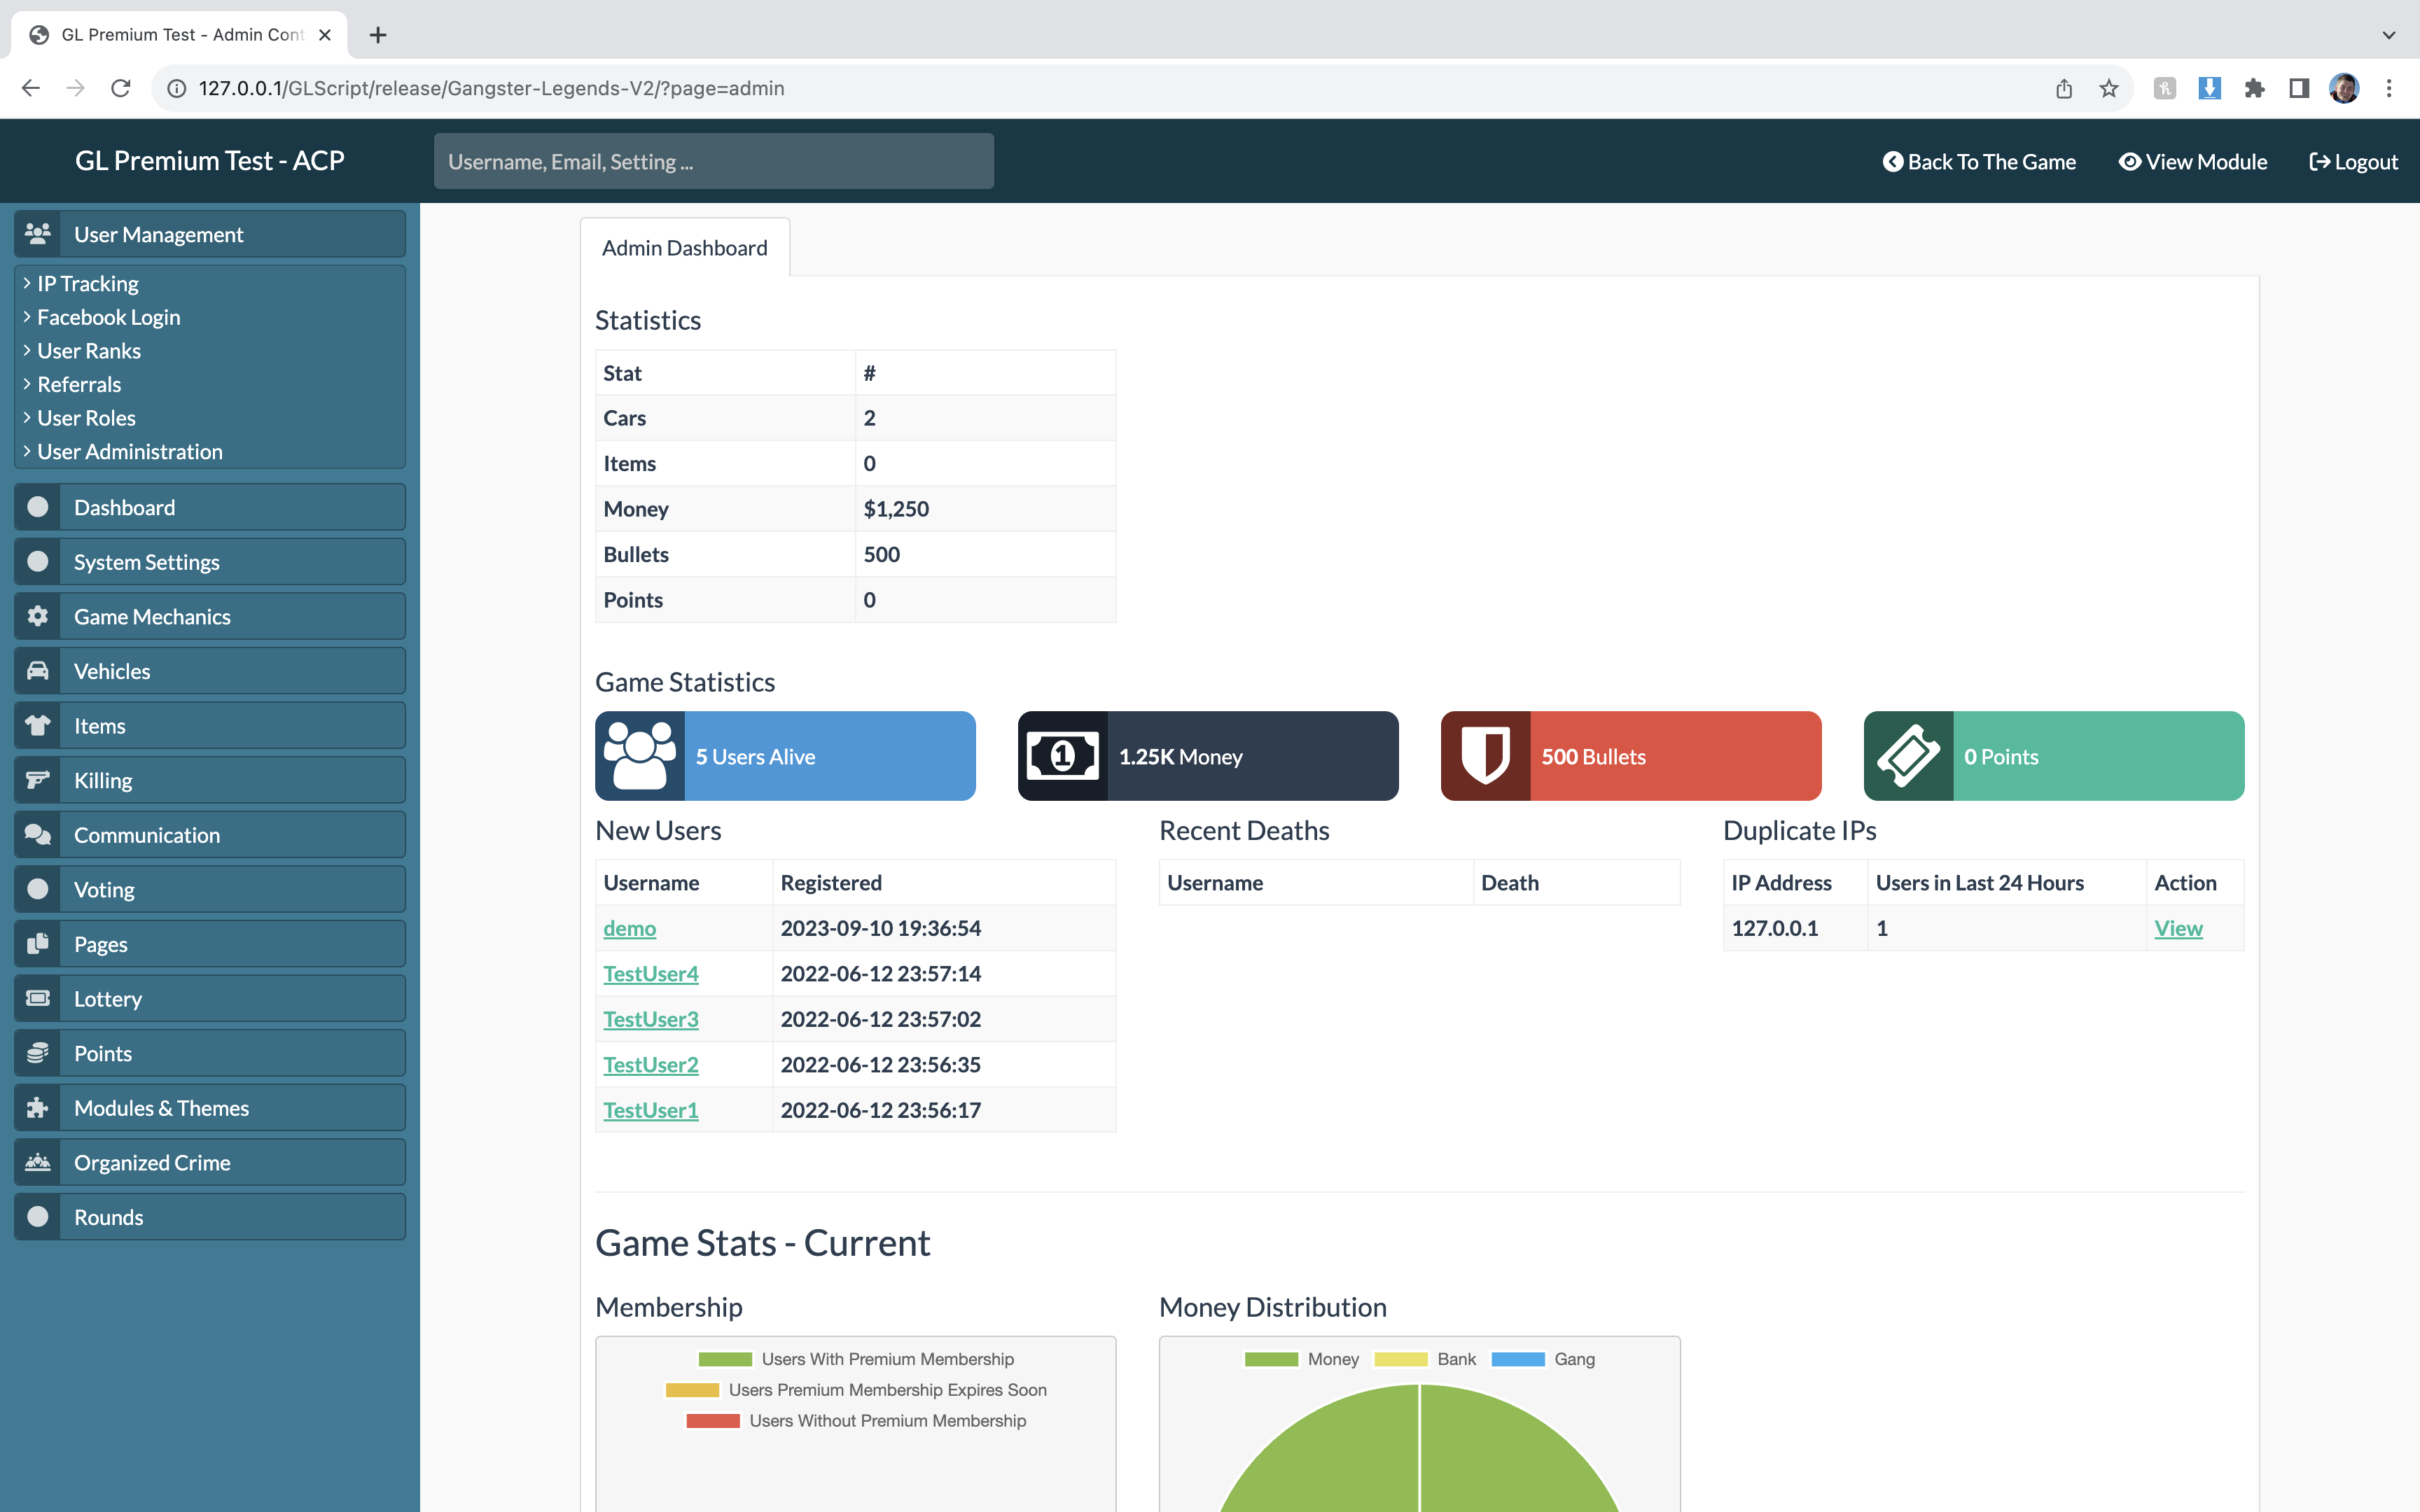Click the User Management people icon
Image resolution: width=2420 pixels, height=1512 pixels.
click(x=38, y=234)
